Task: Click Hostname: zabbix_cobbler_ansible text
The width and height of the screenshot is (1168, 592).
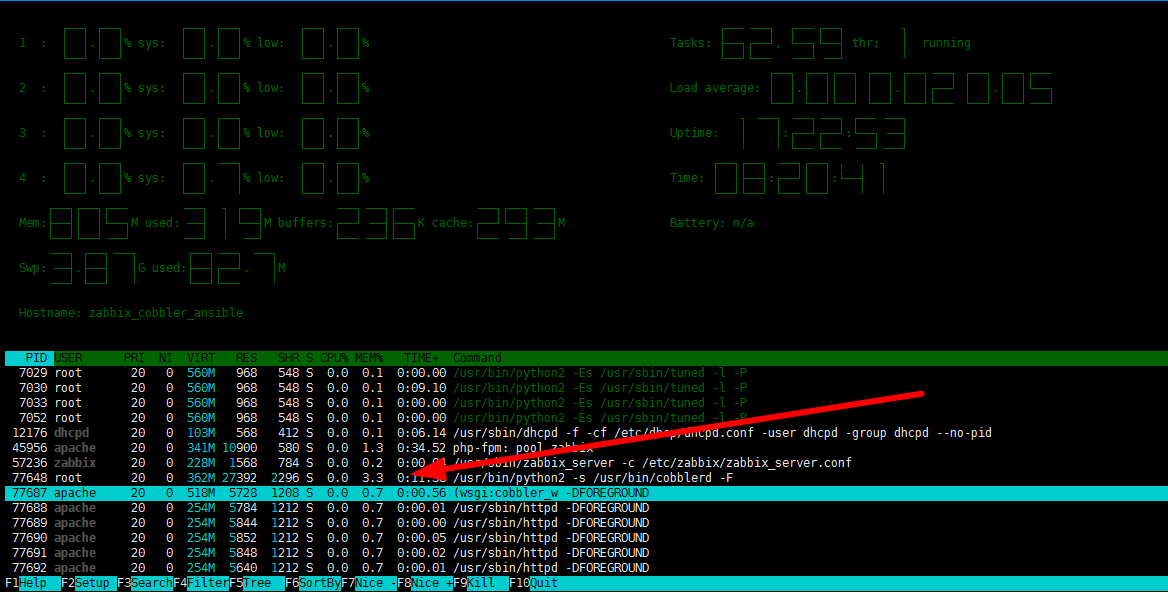Action: (131, 313)
